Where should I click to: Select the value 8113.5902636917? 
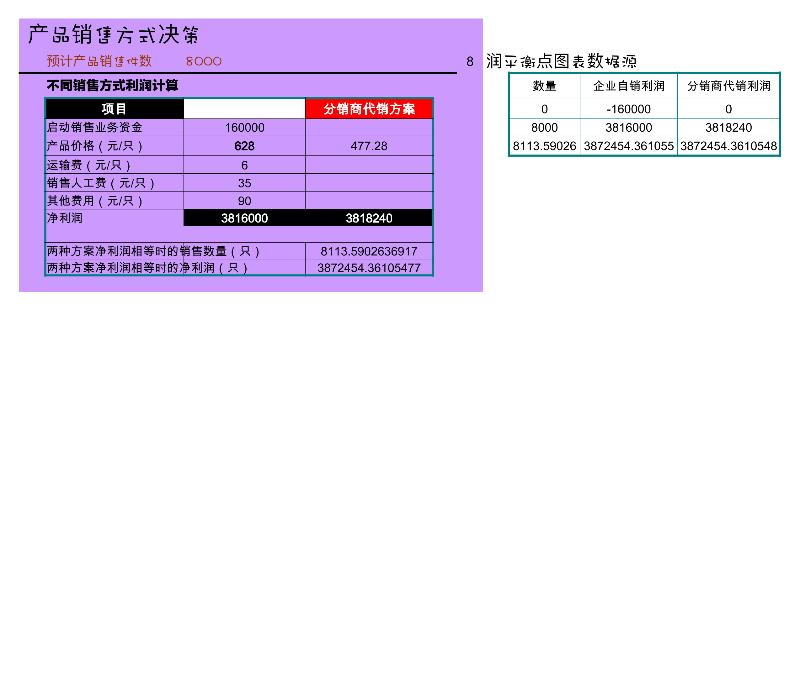[x=369, y=251]
